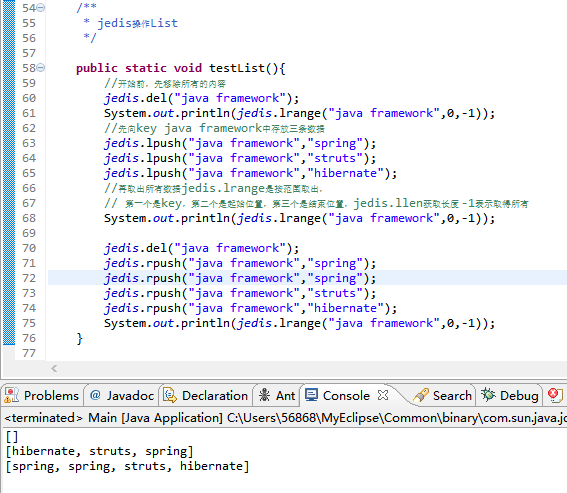Click the comment on line 62 about key java framework
567x493 pixels.
pos(214,128)
